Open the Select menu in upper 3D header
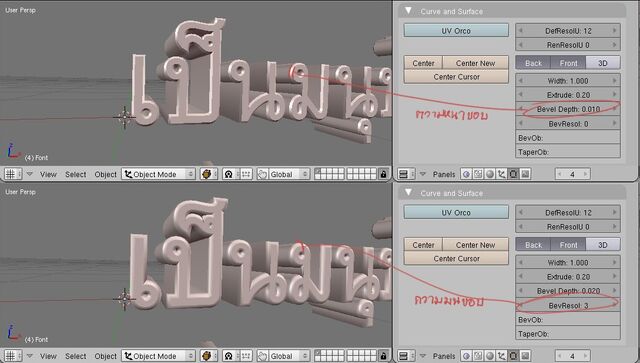640x363 pixels. 76,174
